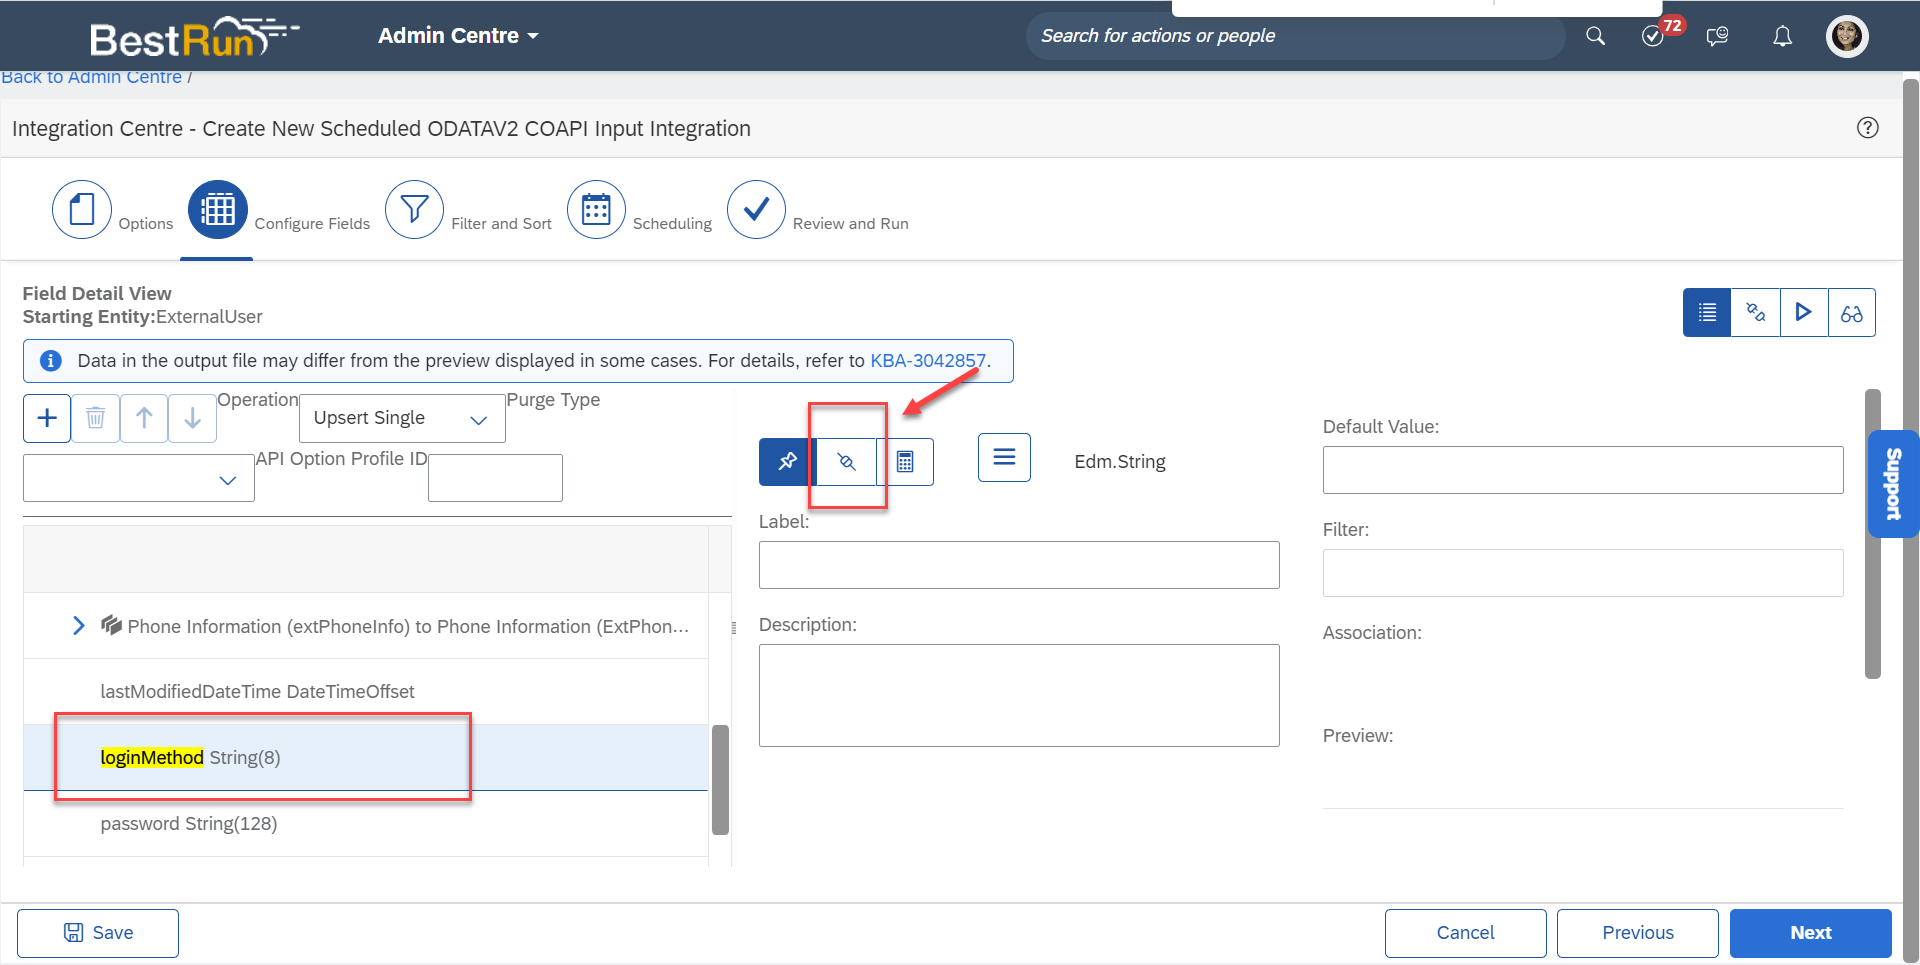Click the move field up arrow
Screen dimensions: 1920x965
(144, 418)
